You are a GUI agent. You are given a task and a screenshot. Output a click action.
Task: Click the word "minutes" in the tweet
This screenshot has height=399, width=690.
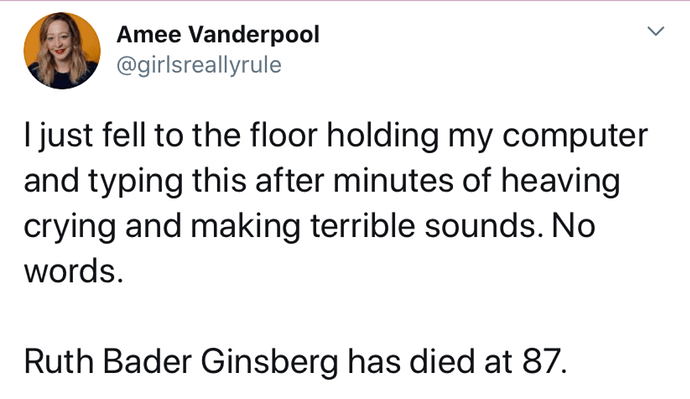tap(393, 180)
